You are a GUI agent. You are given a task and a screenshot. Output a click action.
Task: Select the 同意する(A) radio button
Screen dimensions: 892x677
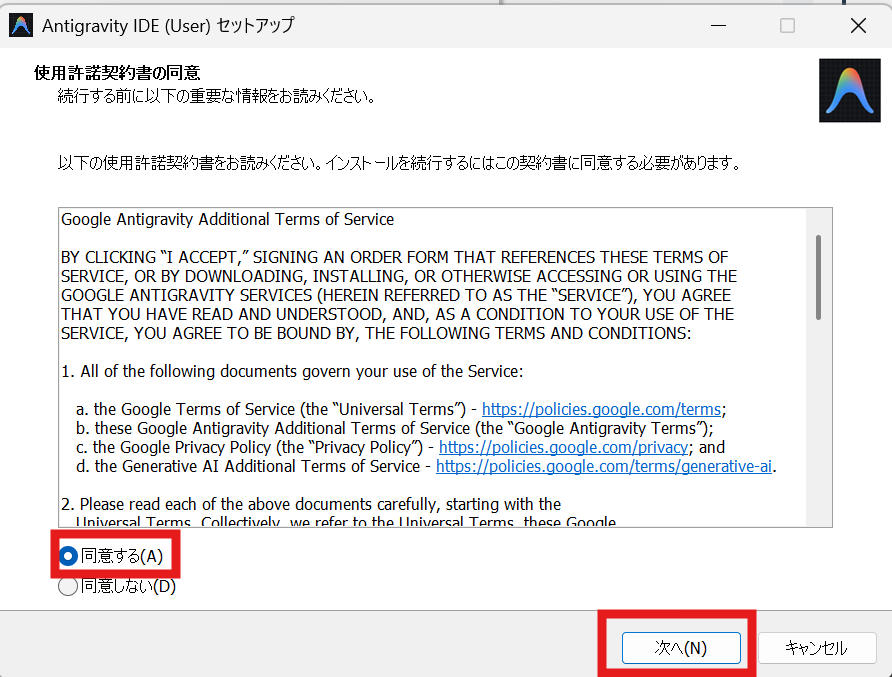coord(68,556)
